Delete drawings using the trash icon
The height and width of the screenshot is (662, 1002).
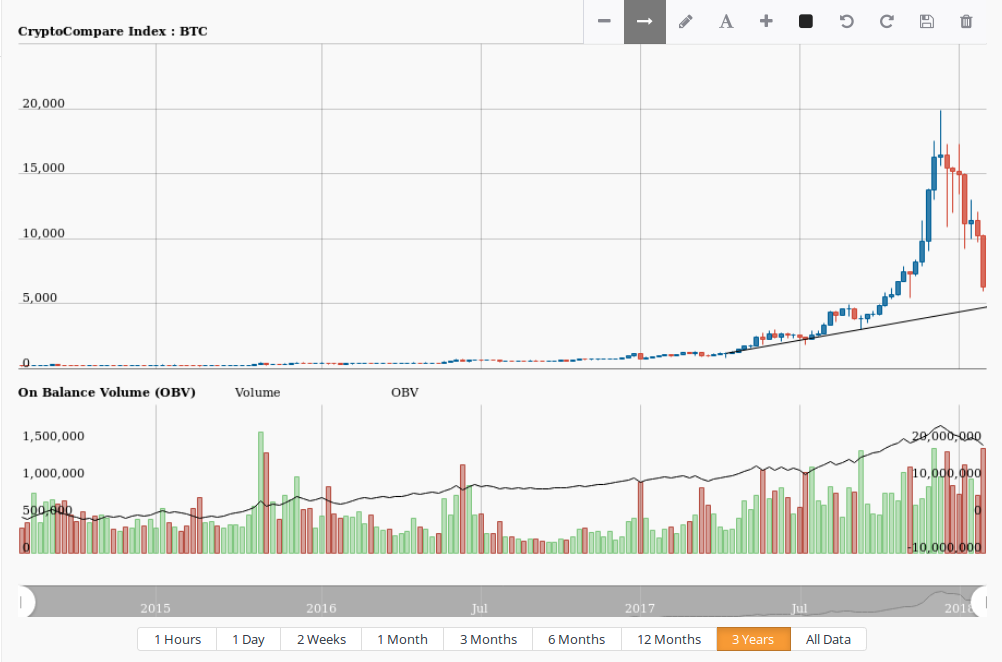point(966,21)
